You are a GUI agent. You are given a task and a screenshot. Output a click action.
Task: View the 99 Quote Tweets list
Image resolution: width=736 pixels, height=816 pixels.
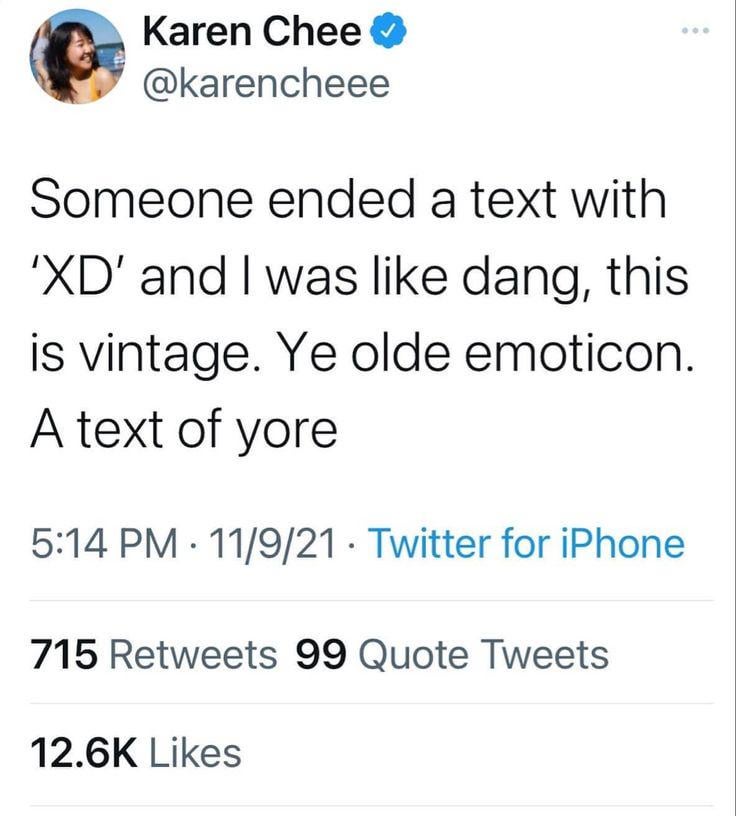(x=452, y=654)
